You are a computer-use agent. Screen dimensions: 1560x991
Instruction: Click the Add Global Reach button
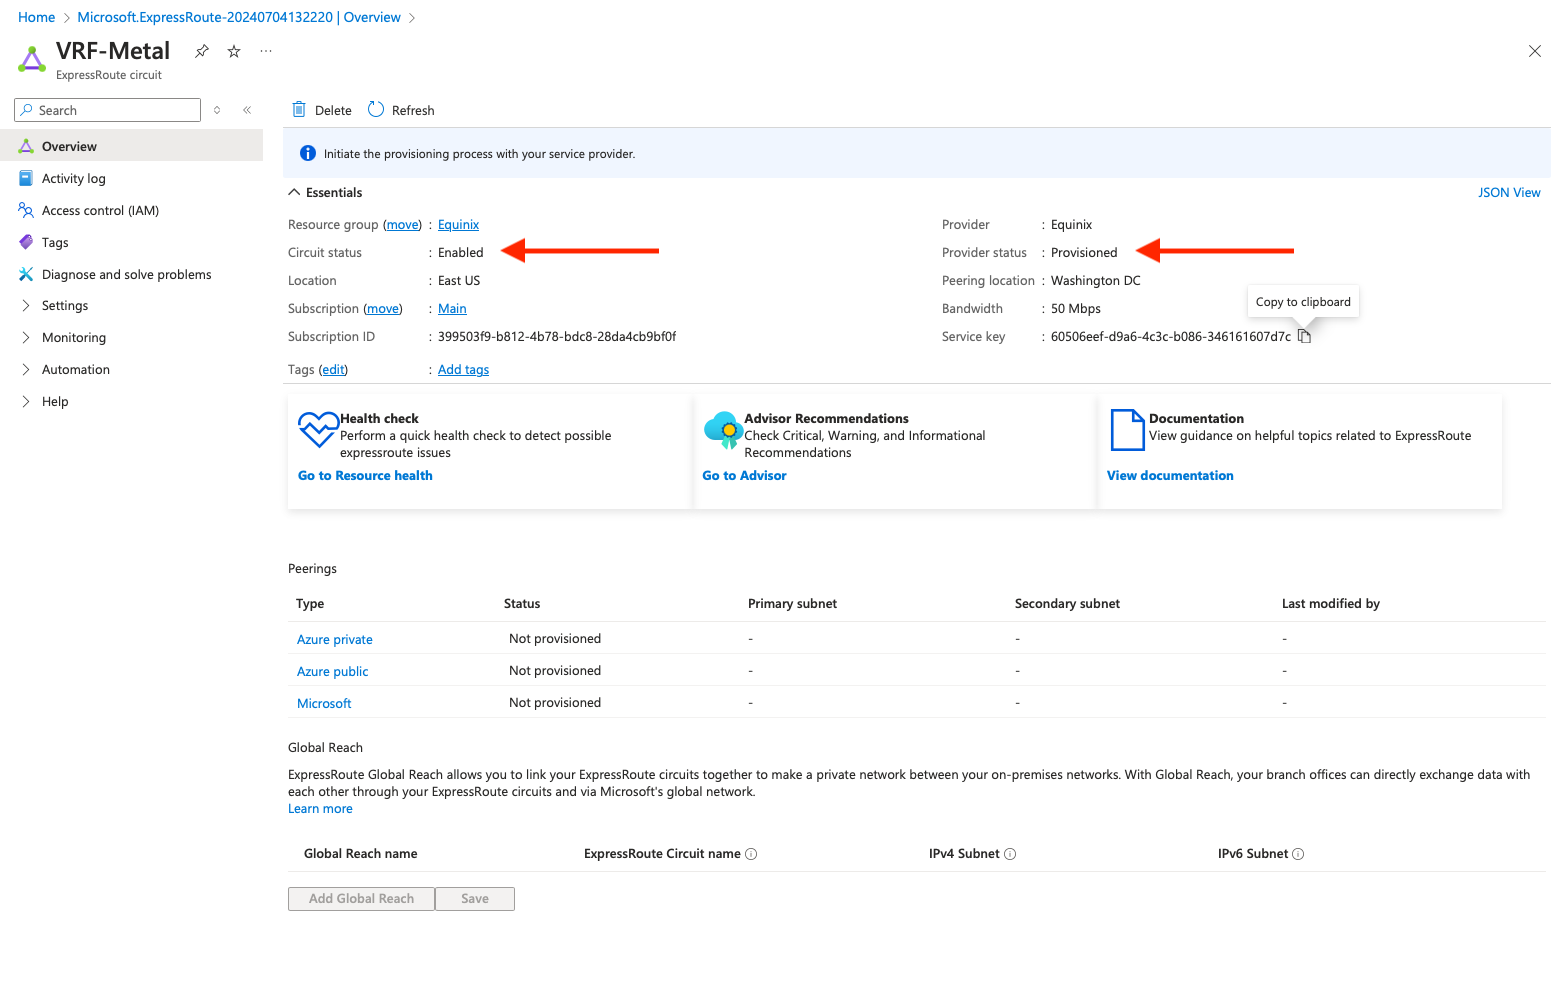coord(361,898)
